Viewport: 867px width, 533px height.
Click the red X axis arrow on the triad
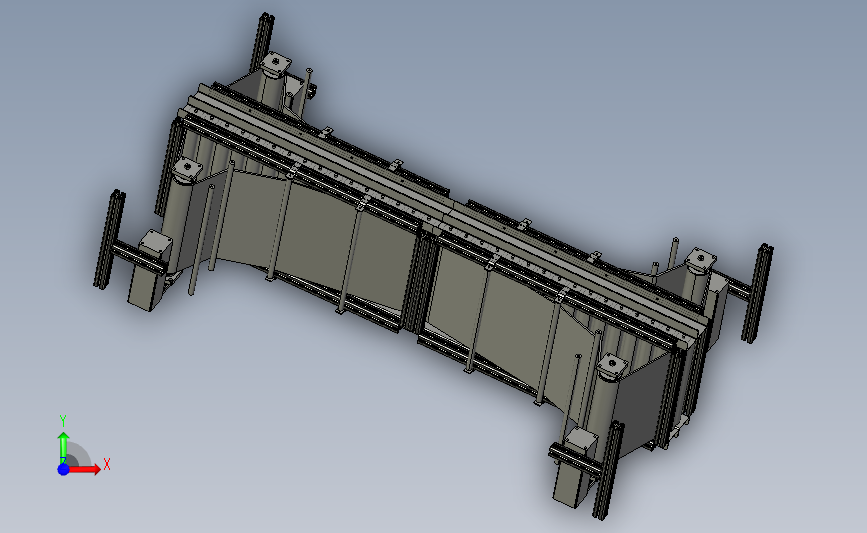click(x=84, y=469)
